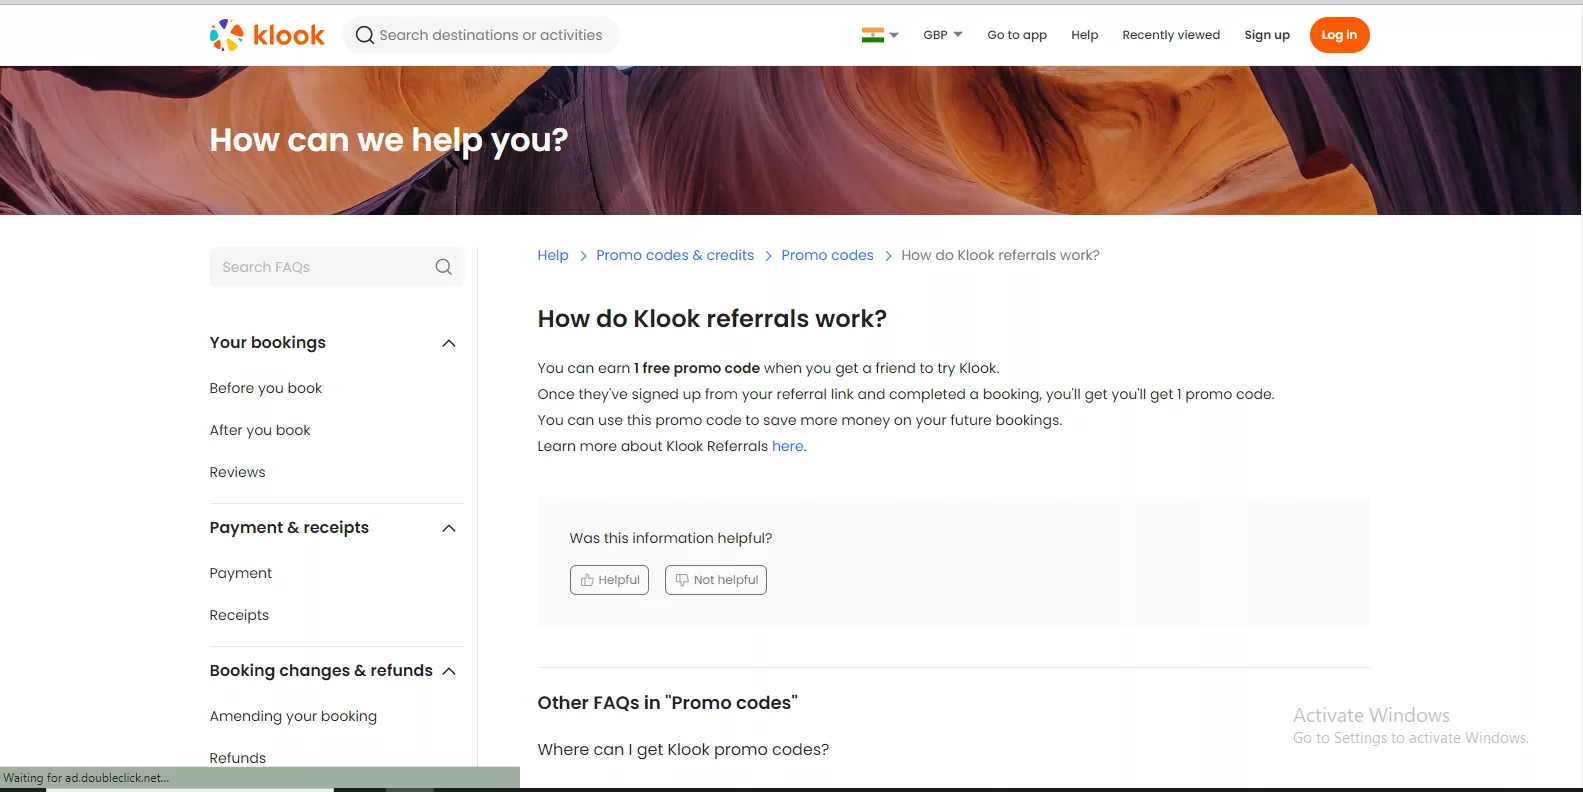Collapse the Payment & receipts section
Screen dimensions: 1583x792
point(449,528)
